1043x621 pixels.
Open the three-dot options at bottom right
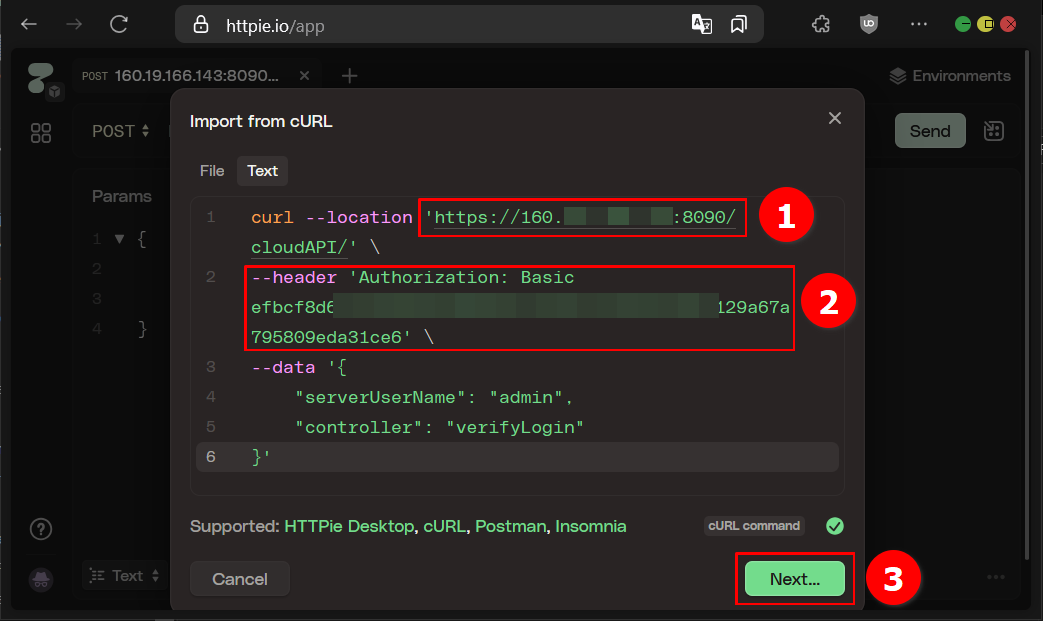click(996, 577)
